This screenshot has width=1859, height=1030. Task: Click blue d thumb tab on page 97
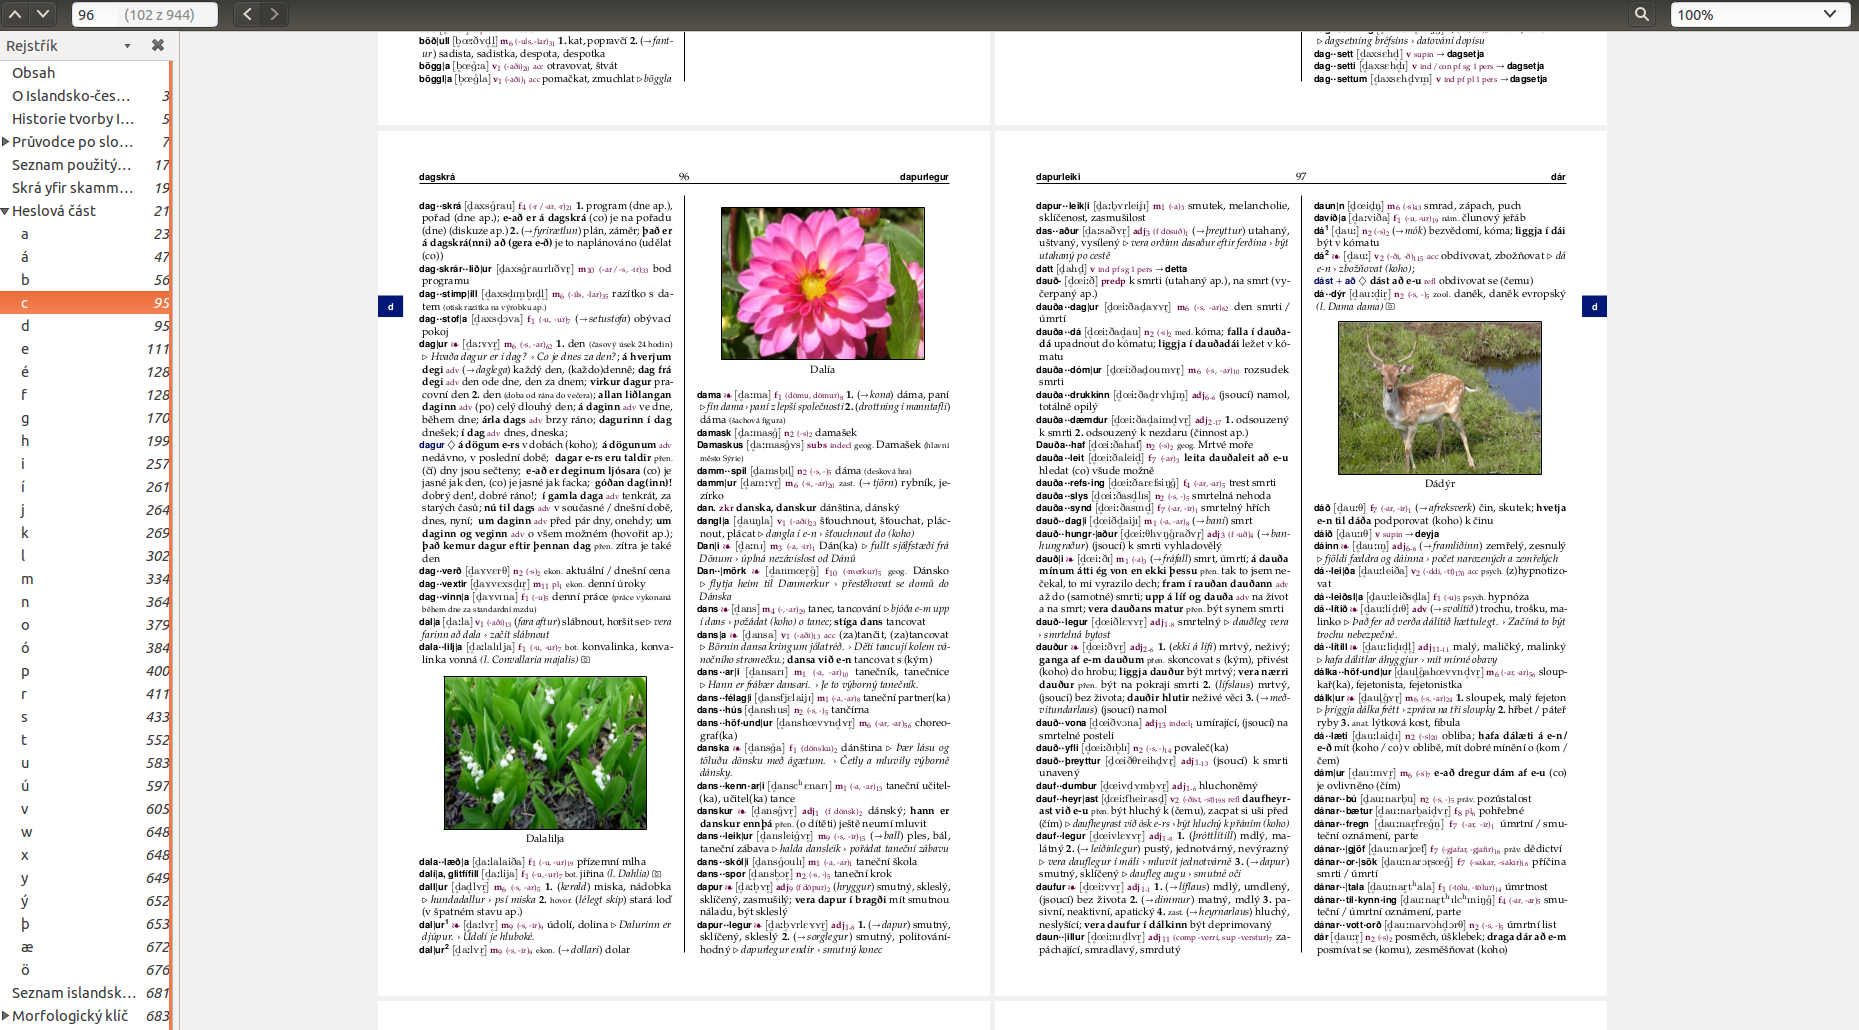click(1594, 306)
